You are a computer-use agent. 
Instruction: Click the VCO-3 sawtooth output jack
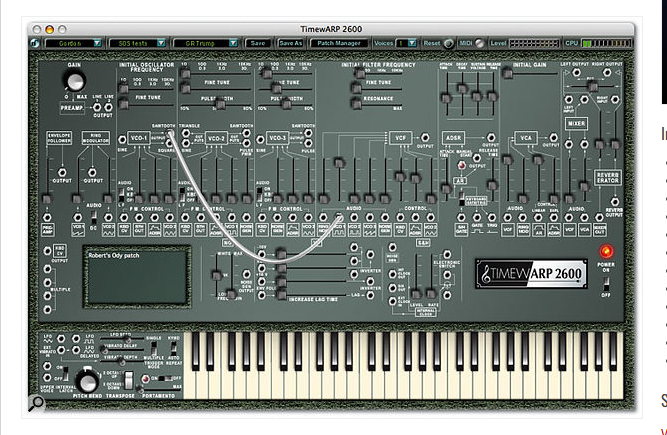pos(308,133)
